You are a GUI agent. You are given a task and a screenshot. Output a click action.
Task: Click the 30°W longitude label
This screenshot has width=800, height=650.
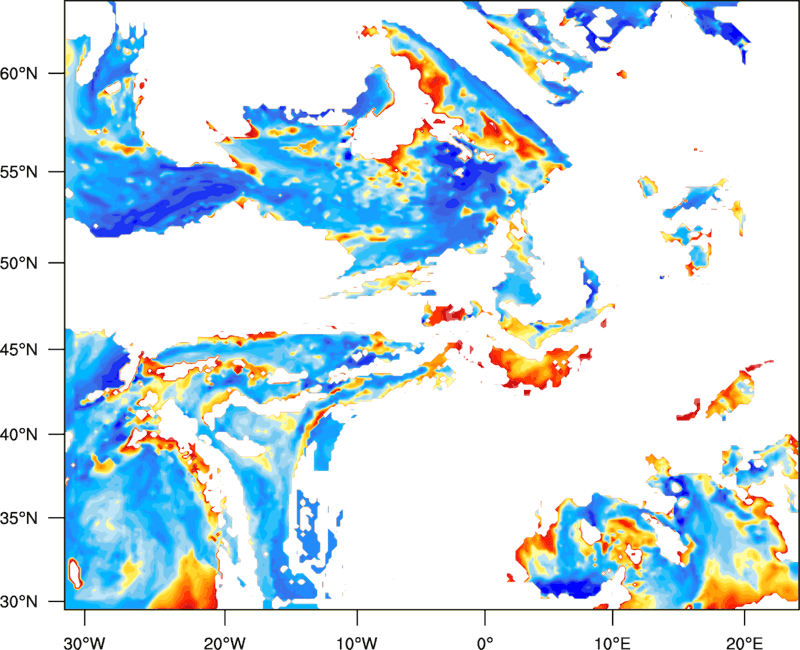pos(84,643)
